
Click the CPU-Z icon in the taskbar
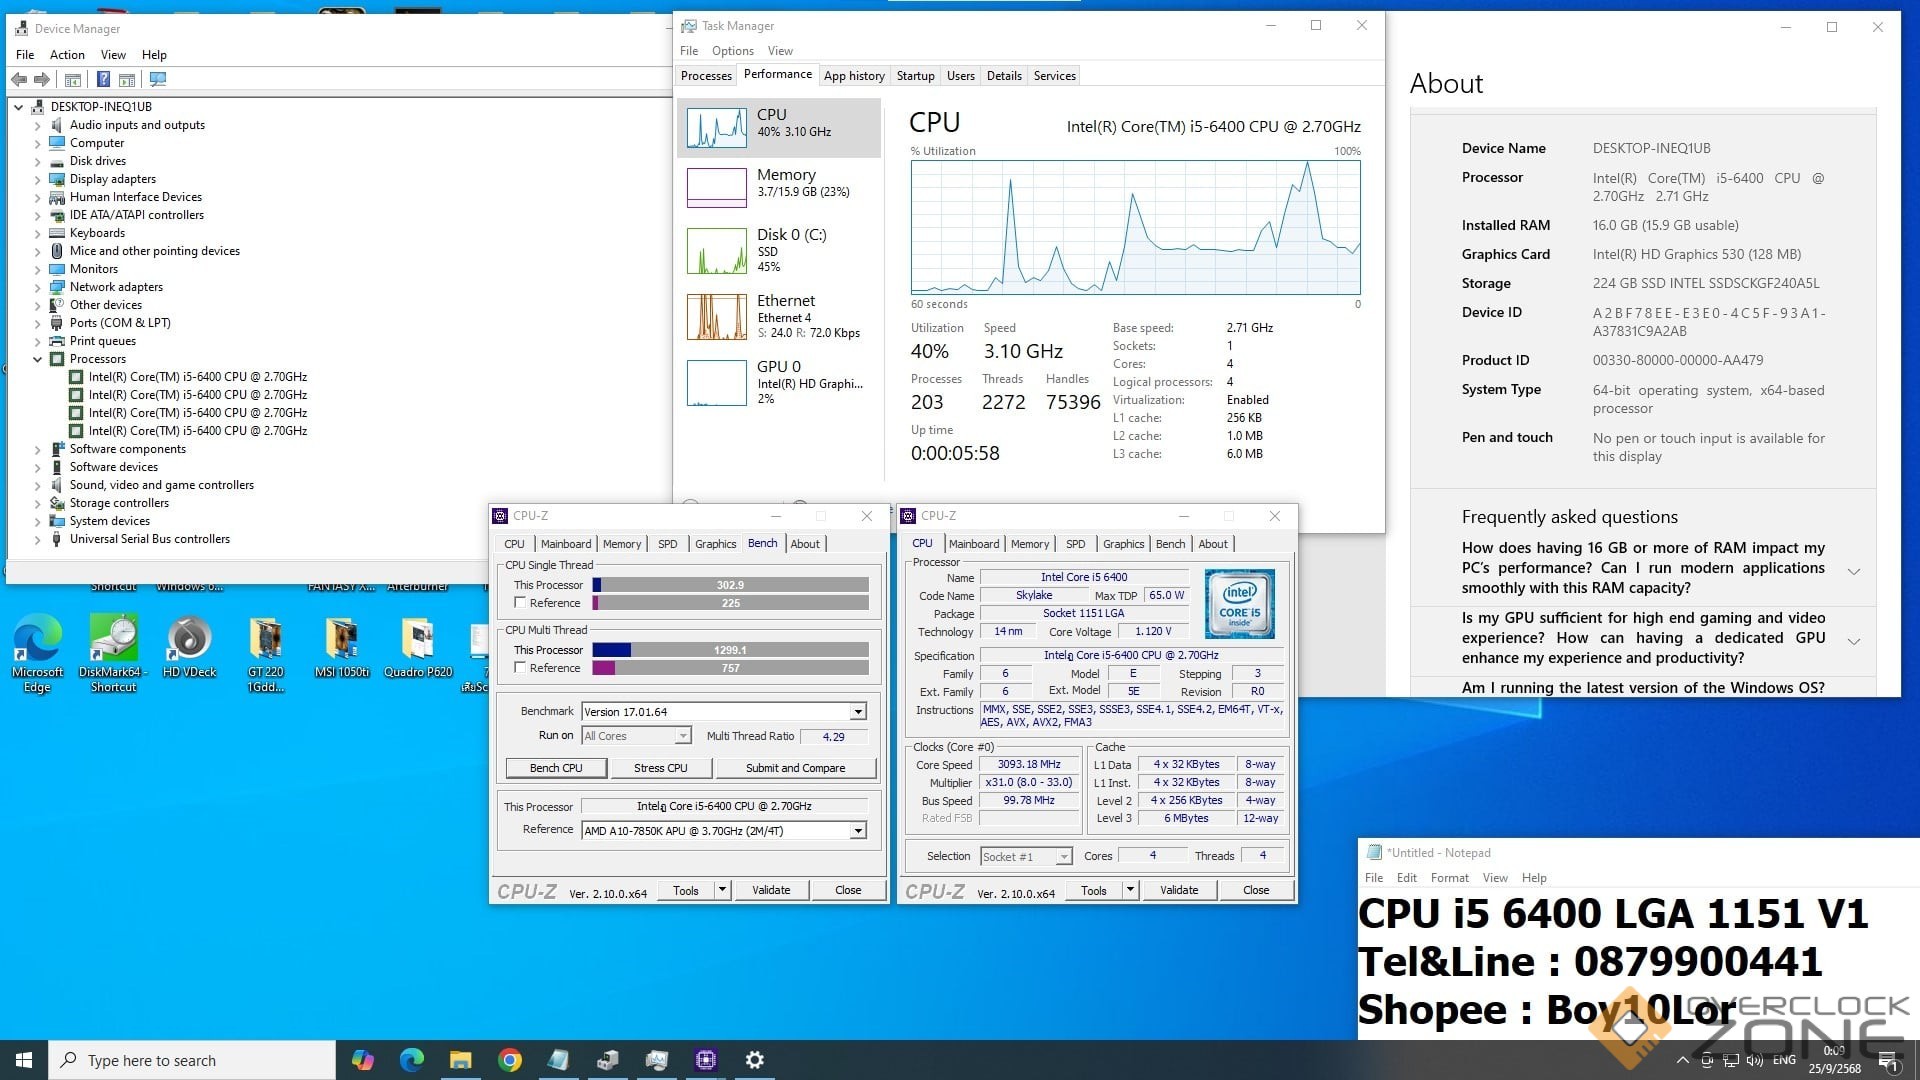click(x=706, y=1060)
